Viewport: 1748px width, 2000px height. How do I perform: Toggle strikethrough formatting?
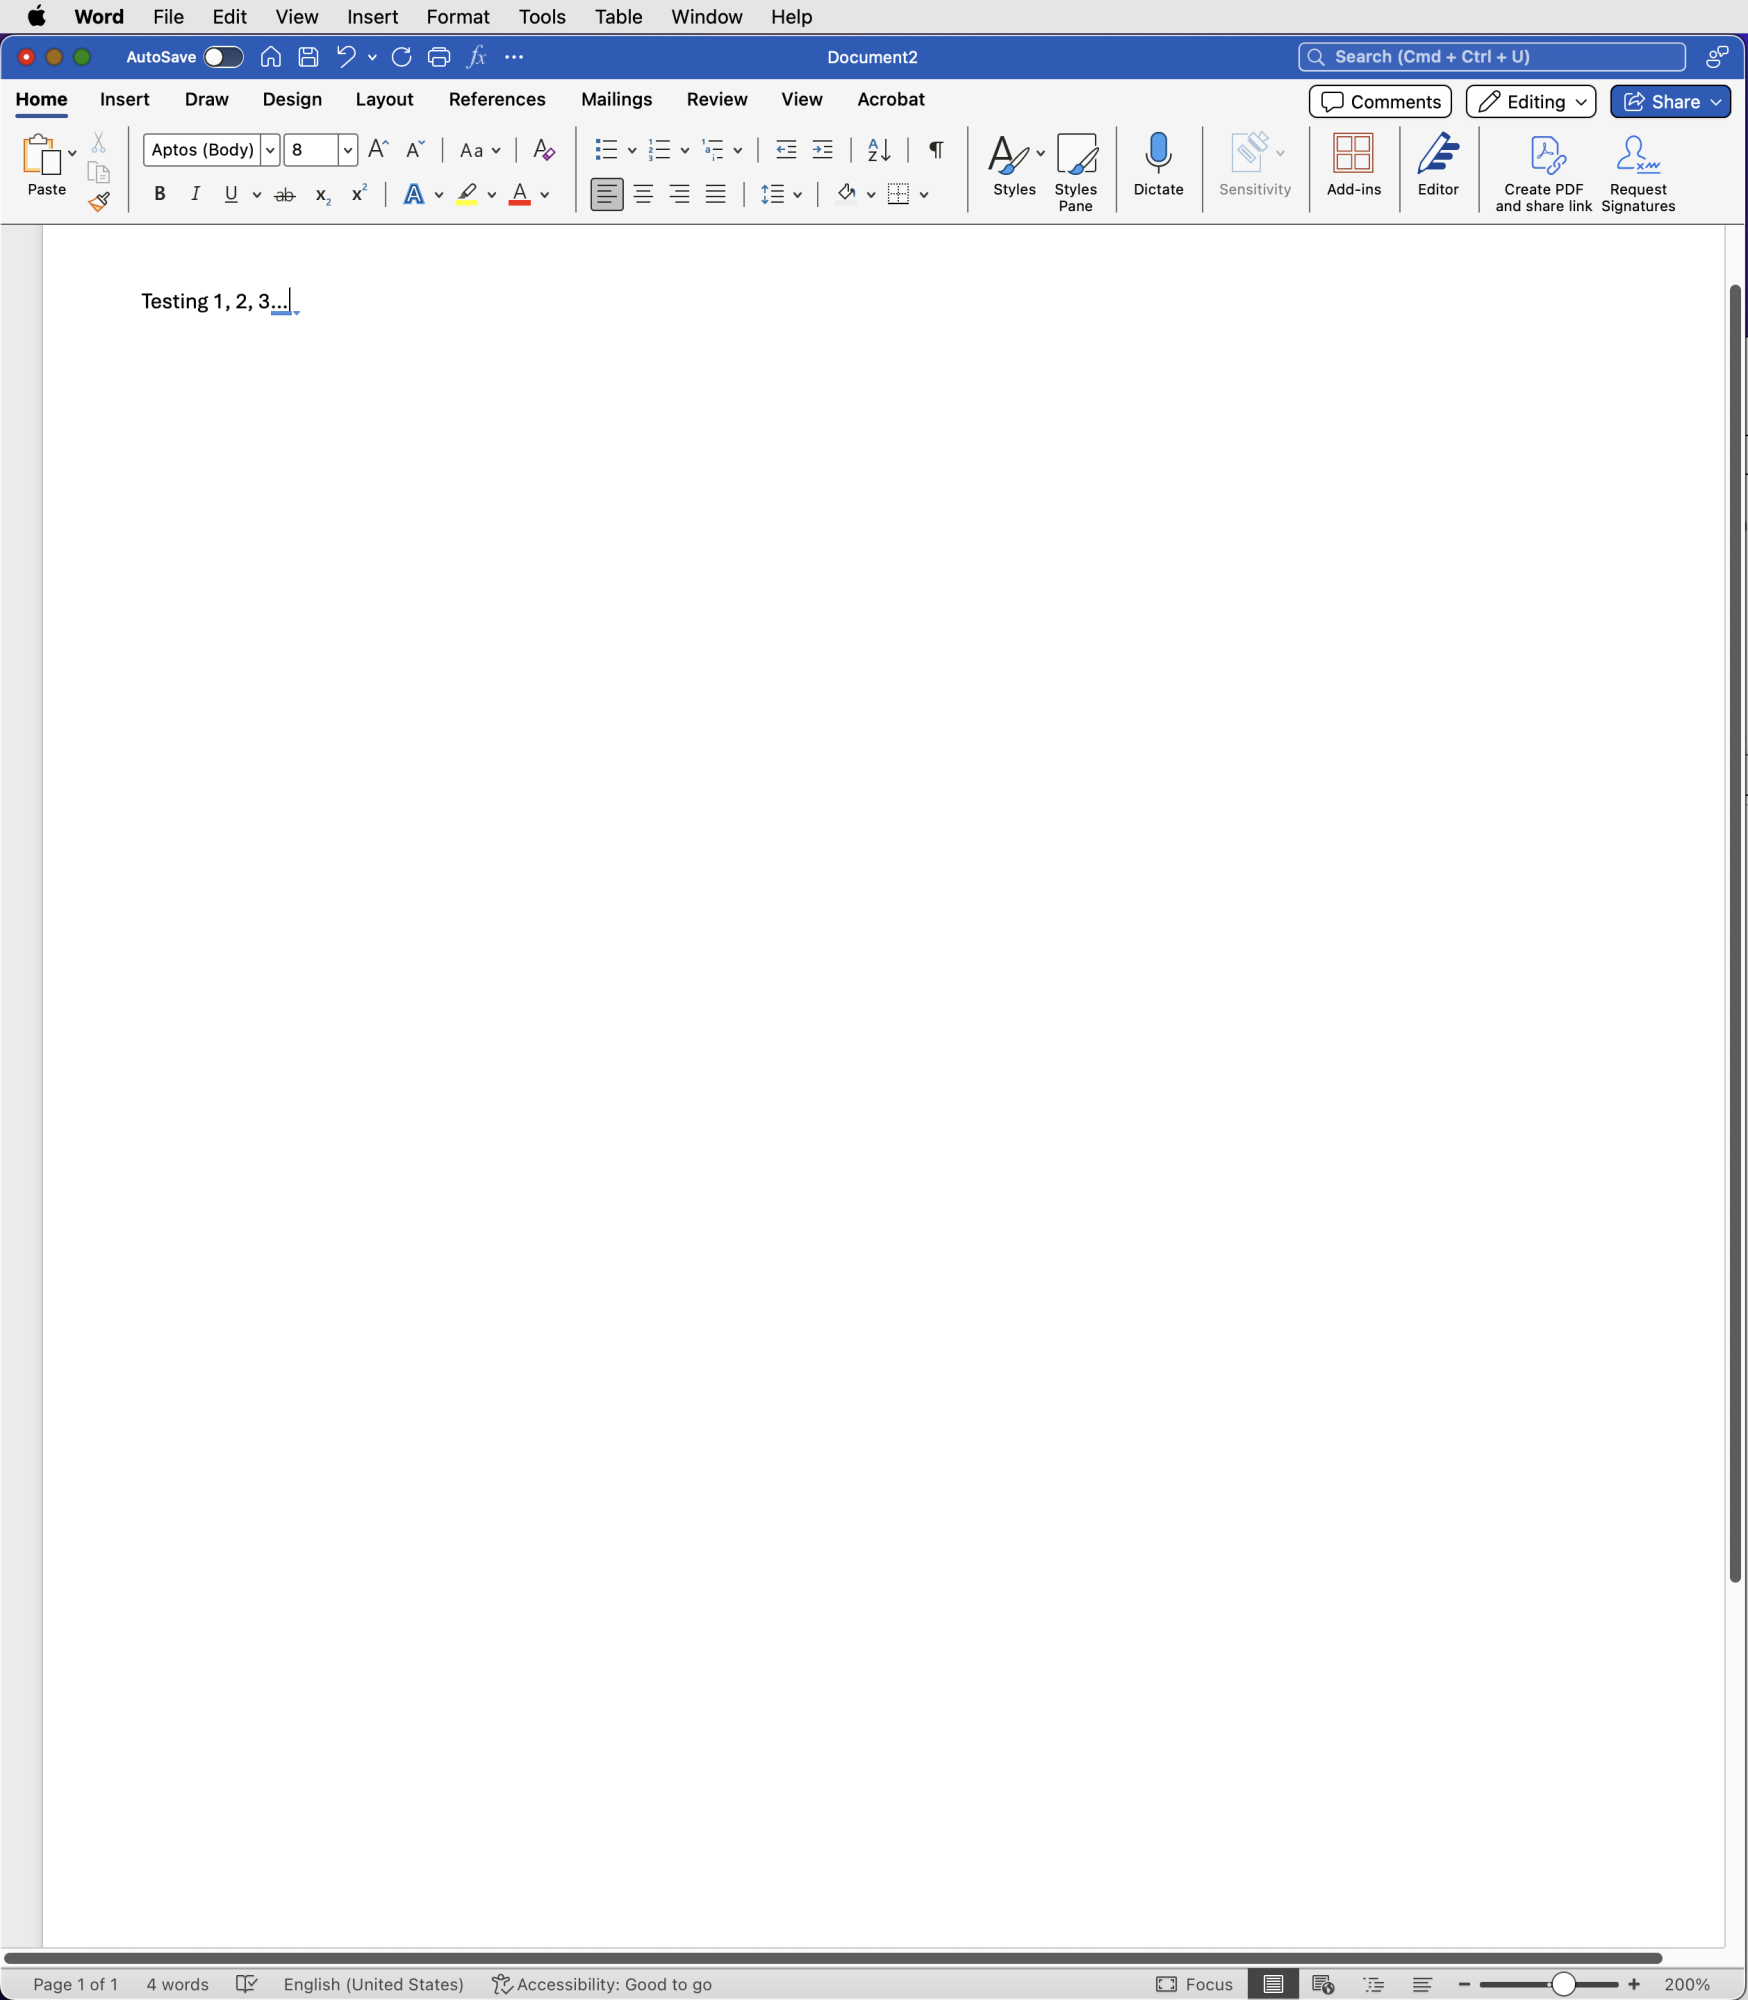(285, 195)
